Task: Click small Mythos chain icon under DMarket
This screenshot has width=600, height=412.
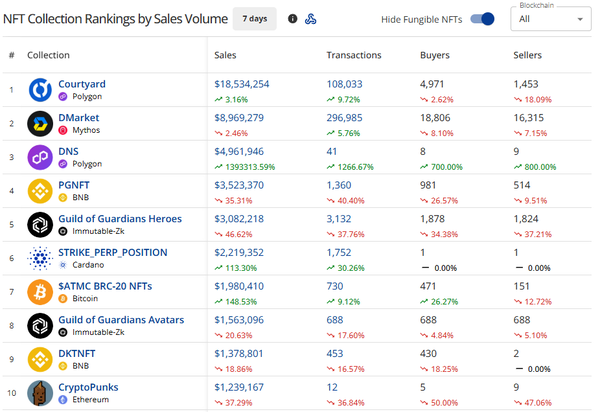Action: 63,130
